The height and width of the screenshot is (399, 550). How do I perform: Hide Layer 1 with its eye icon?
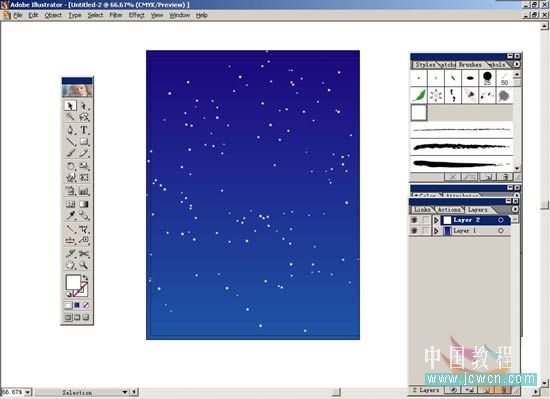414,231
